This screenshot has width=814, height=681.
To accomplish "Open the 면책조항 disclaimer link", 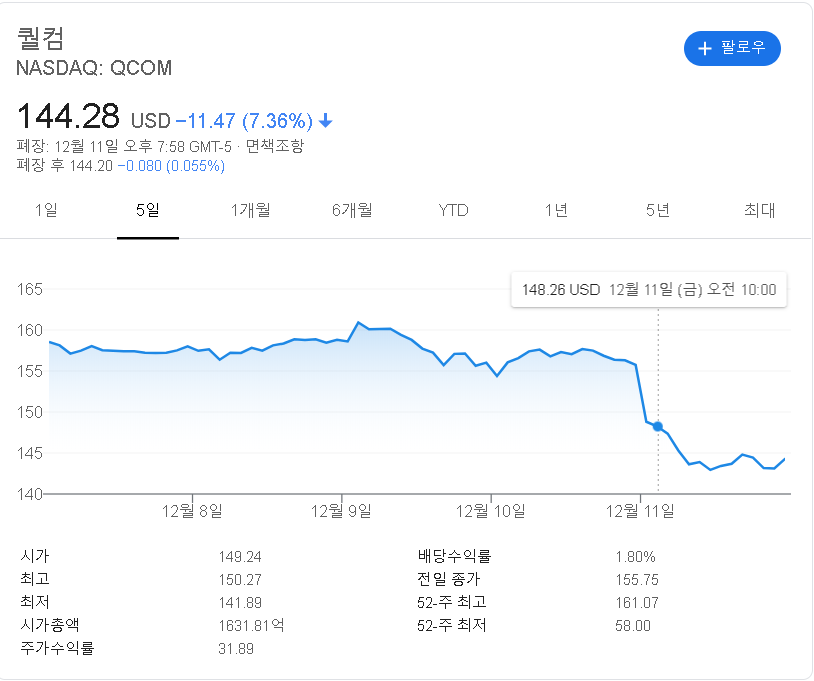I will (275, 146).
